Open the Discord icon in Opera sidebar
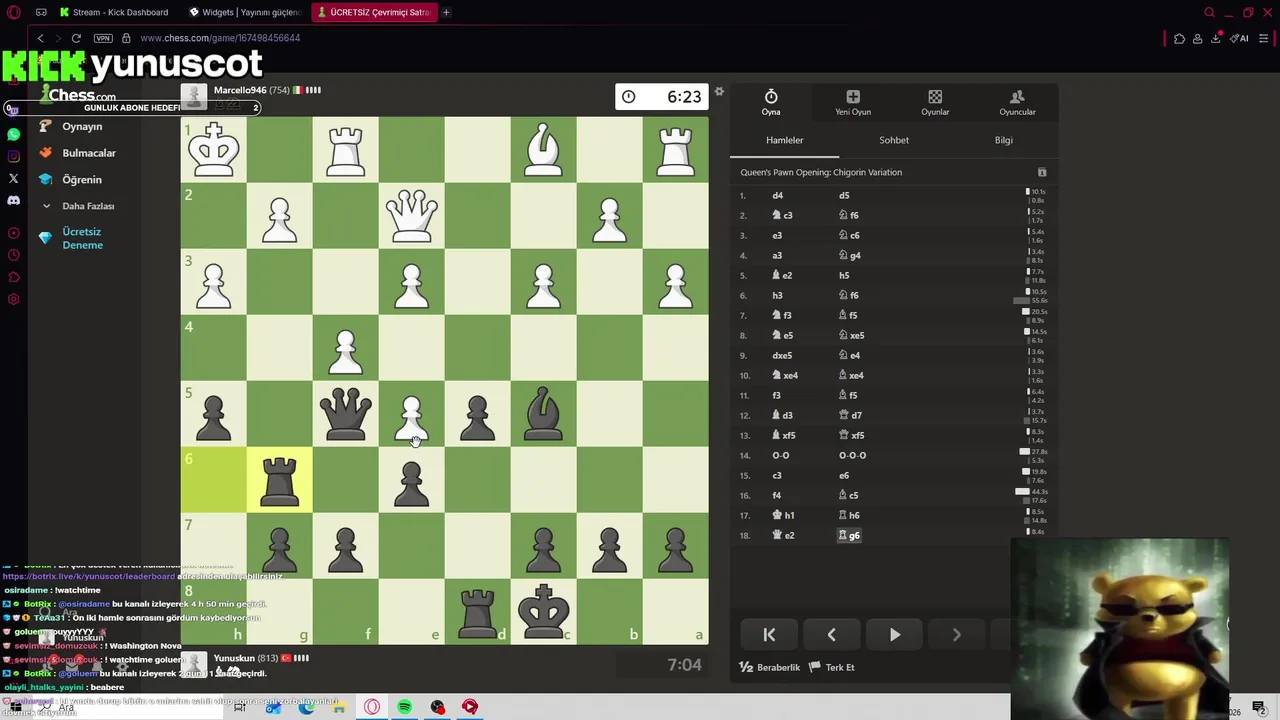 [x=13, y=200]
